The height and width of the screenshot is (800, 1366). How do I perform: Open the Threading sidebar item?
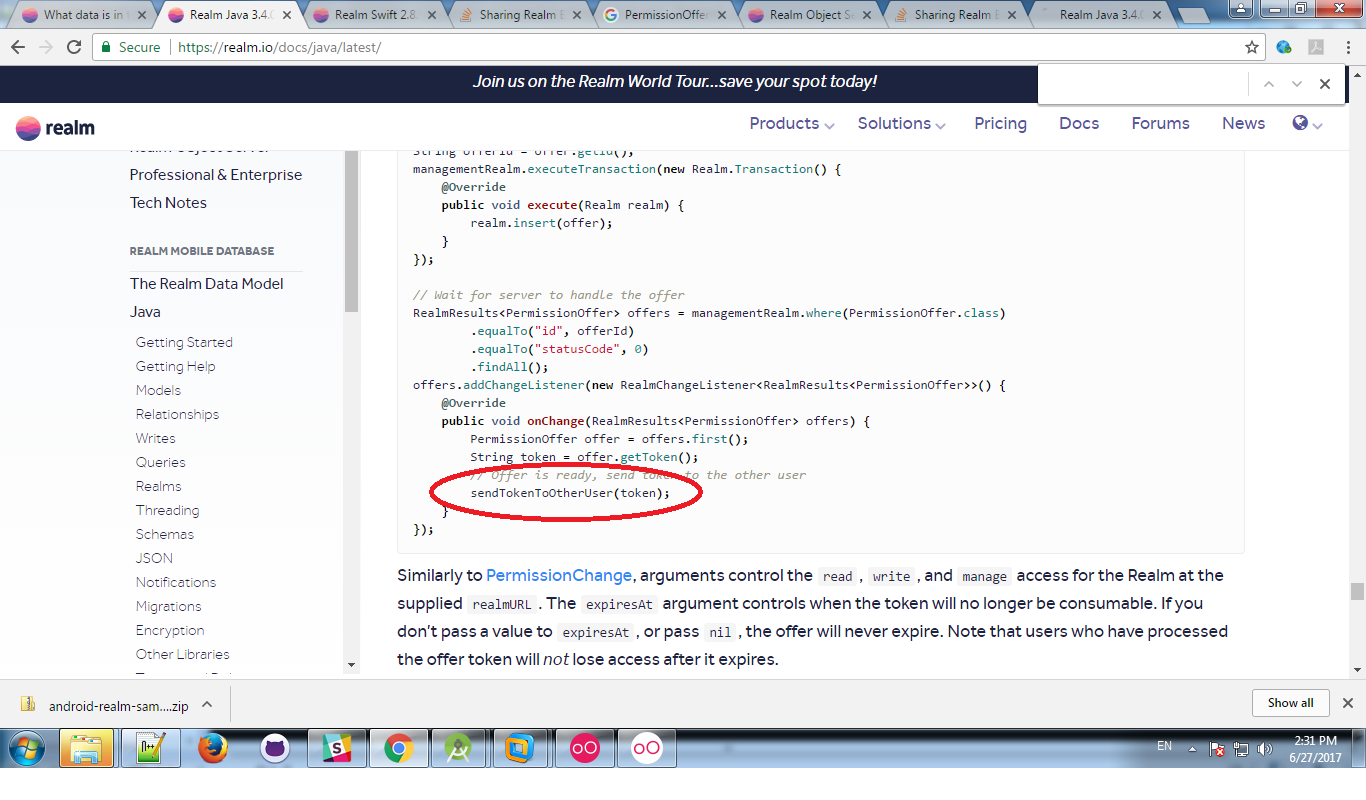tap(167, 510)
